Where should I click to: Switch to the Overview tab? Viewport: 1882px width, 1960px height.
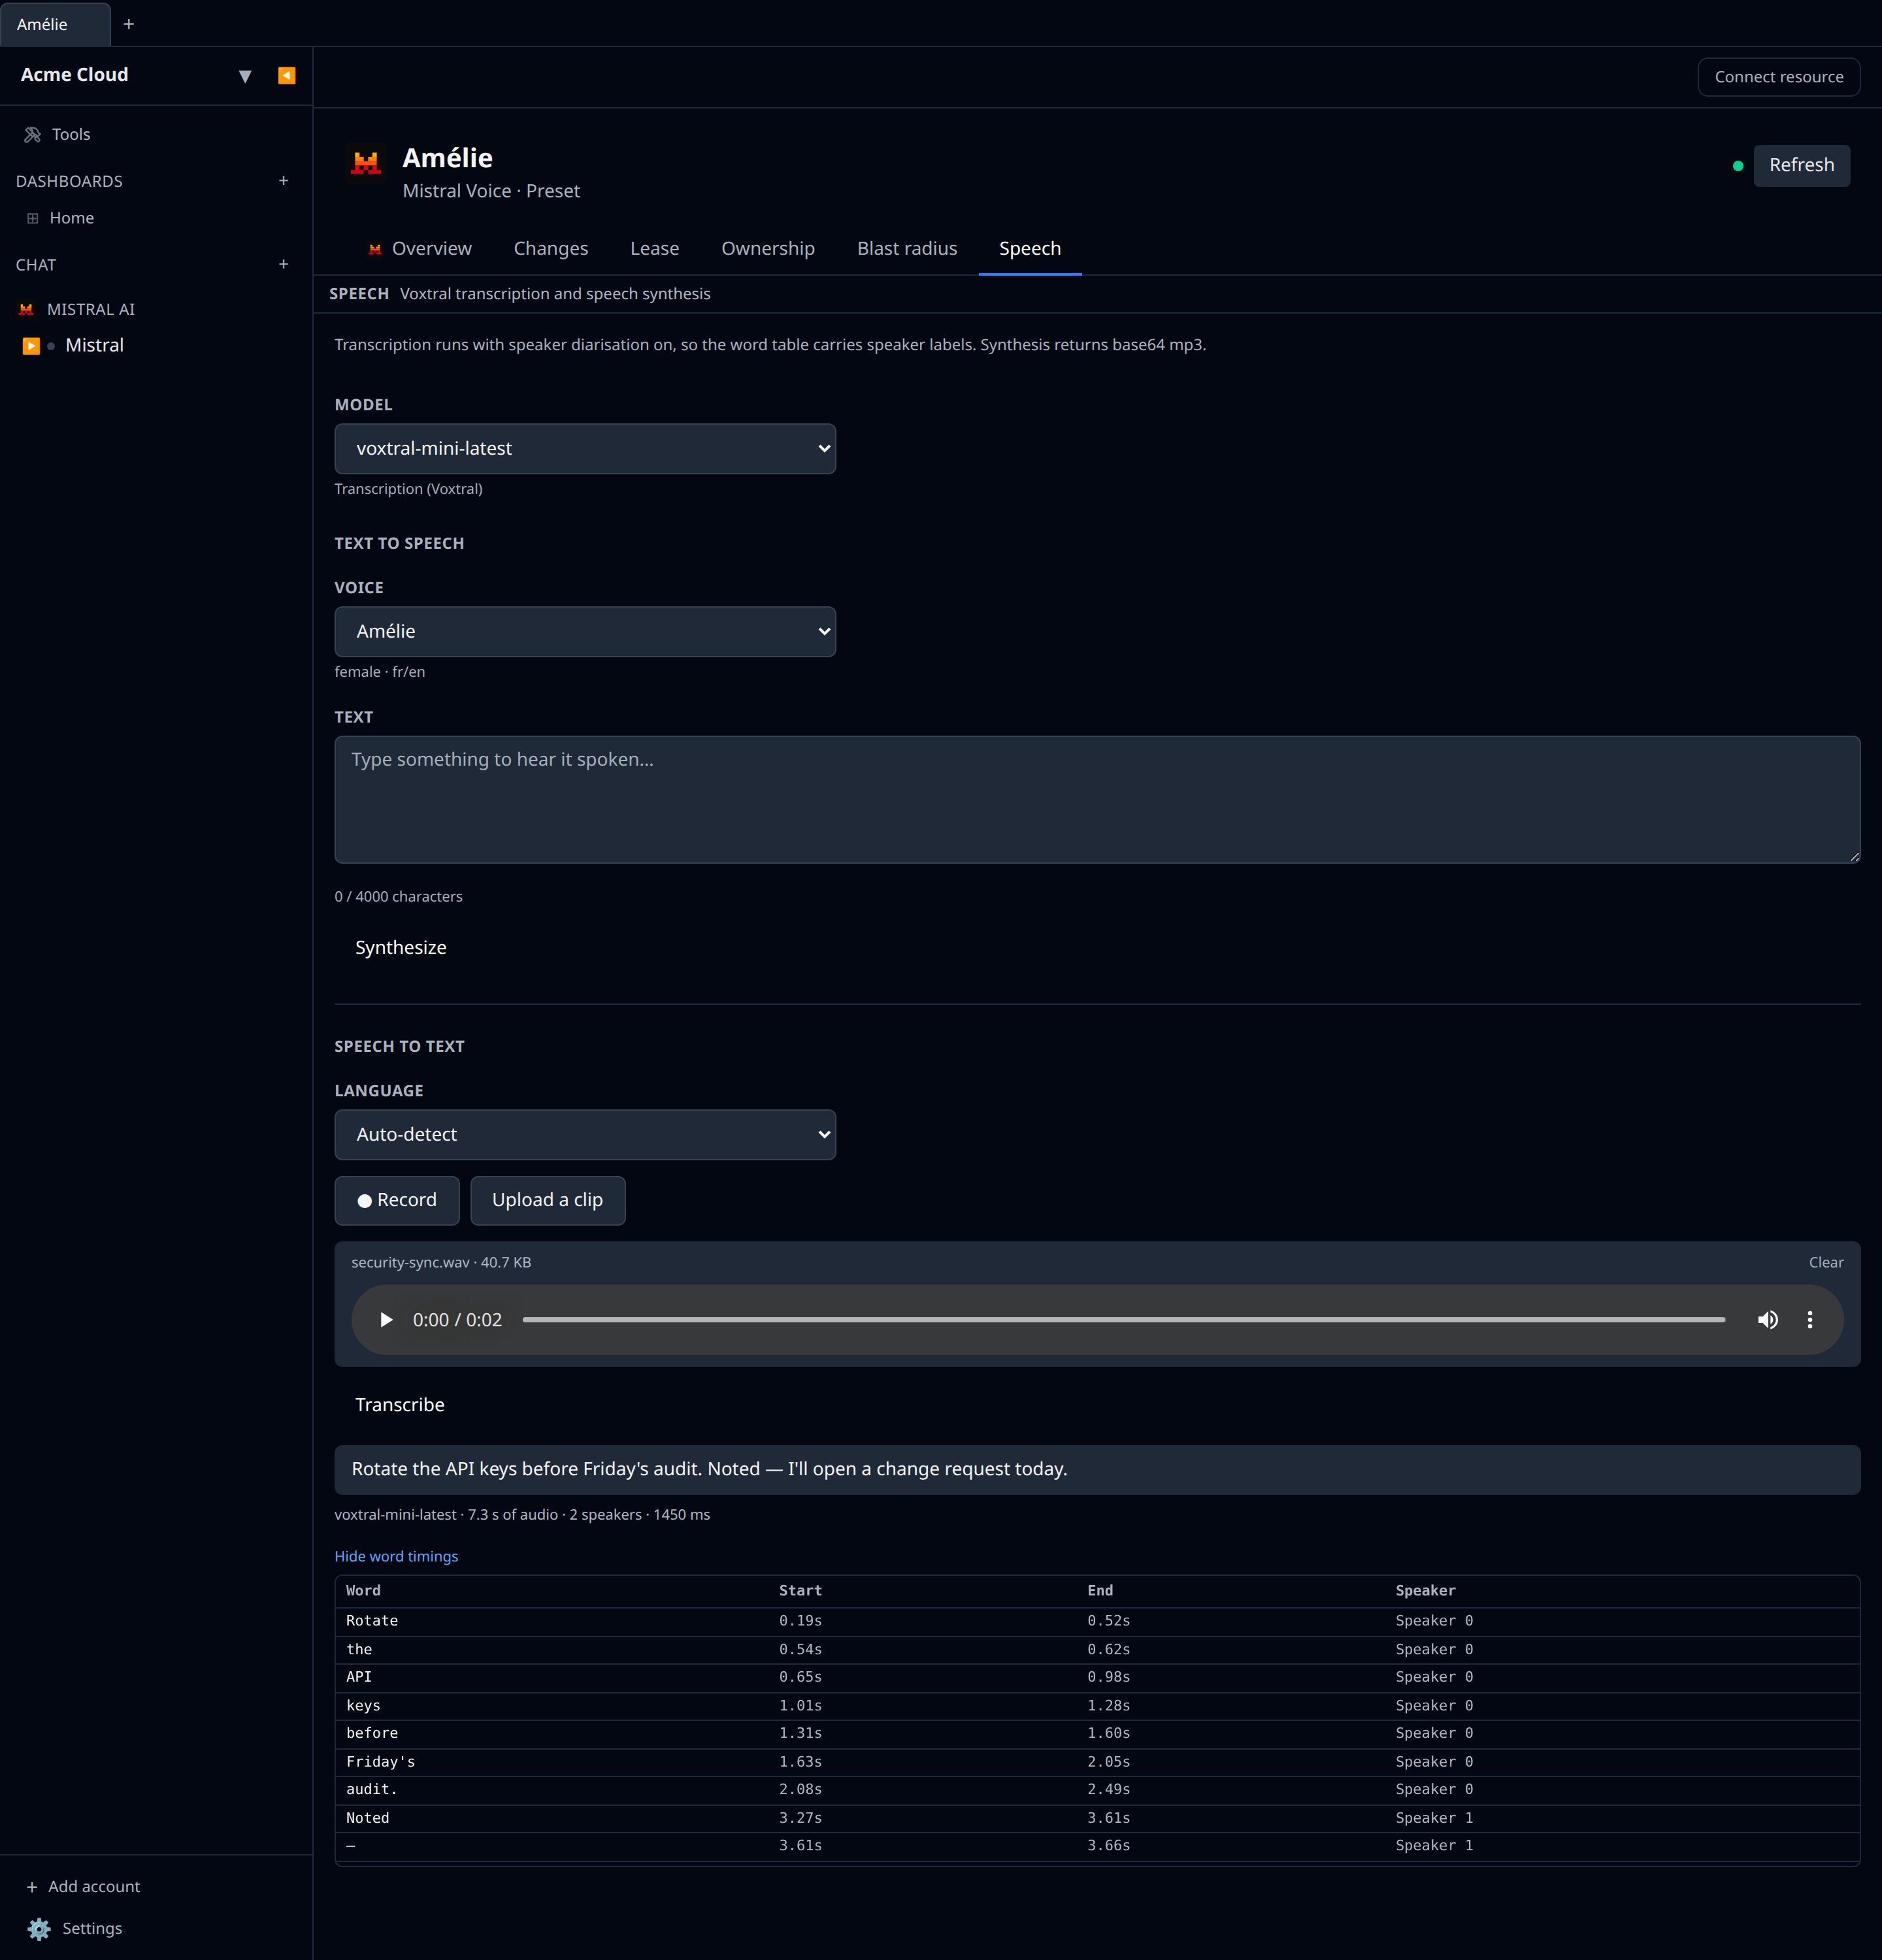(x=420, y=248)
